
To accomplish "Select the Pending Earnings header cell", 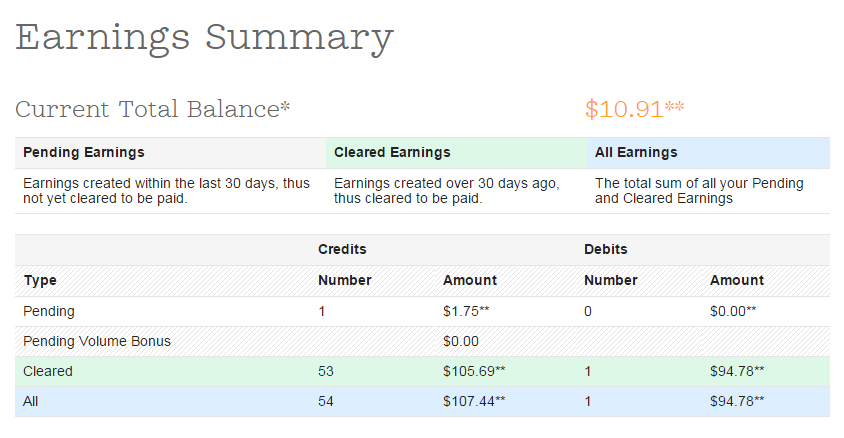I will click(170, 153).
